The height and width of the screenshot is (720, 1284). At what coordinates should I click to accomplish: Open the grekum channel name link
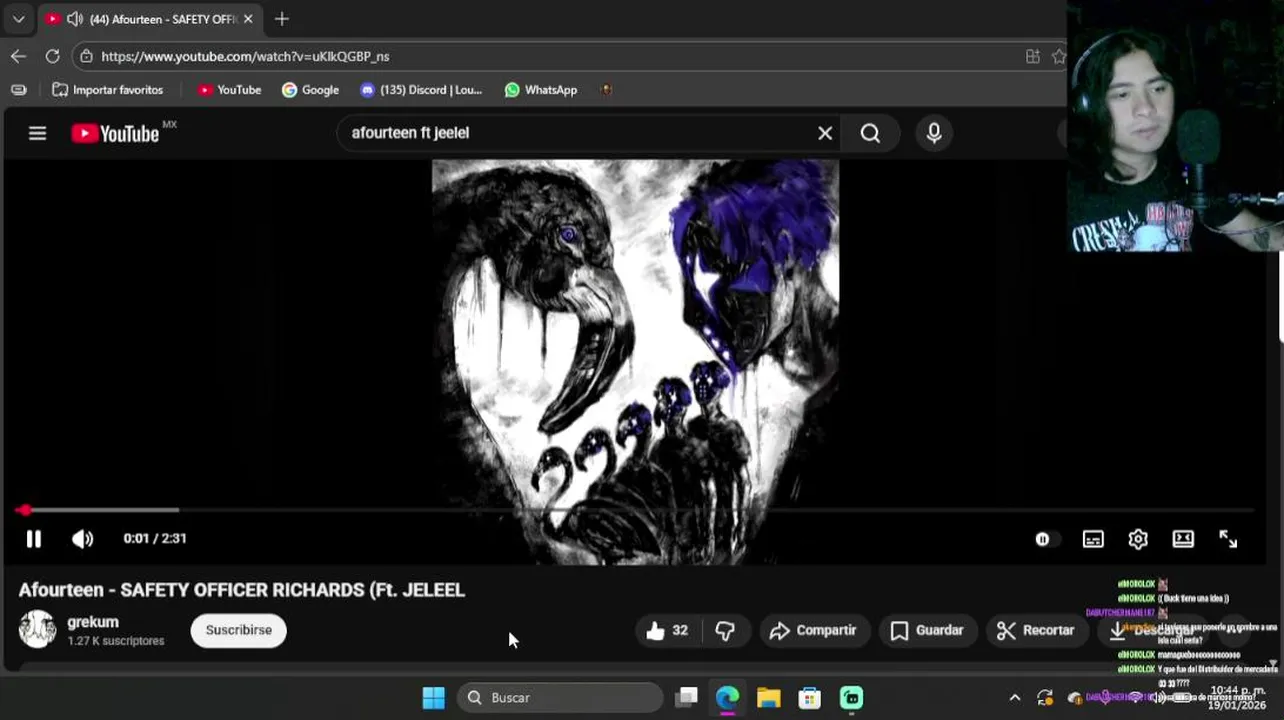93,622
